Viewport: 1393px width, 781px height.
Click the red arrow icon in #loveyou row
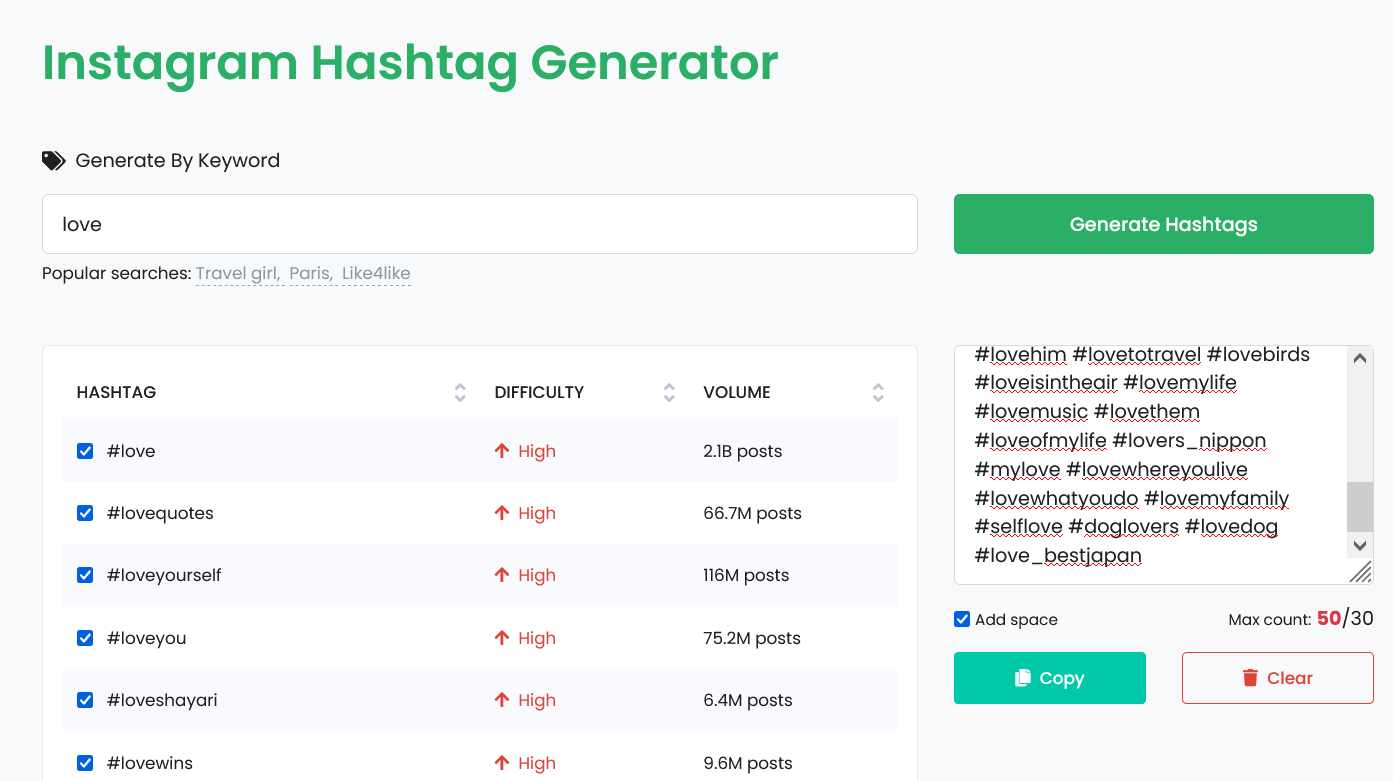point(502,638)
